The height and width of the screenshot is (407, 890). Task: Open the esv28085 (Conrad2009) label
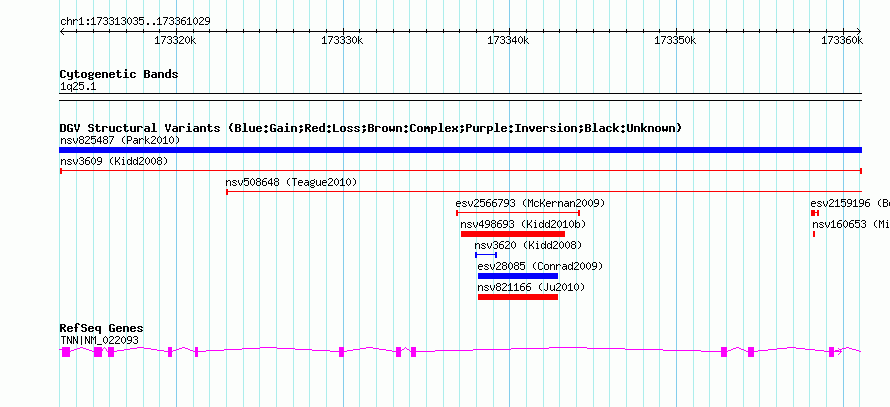(540, 266)
